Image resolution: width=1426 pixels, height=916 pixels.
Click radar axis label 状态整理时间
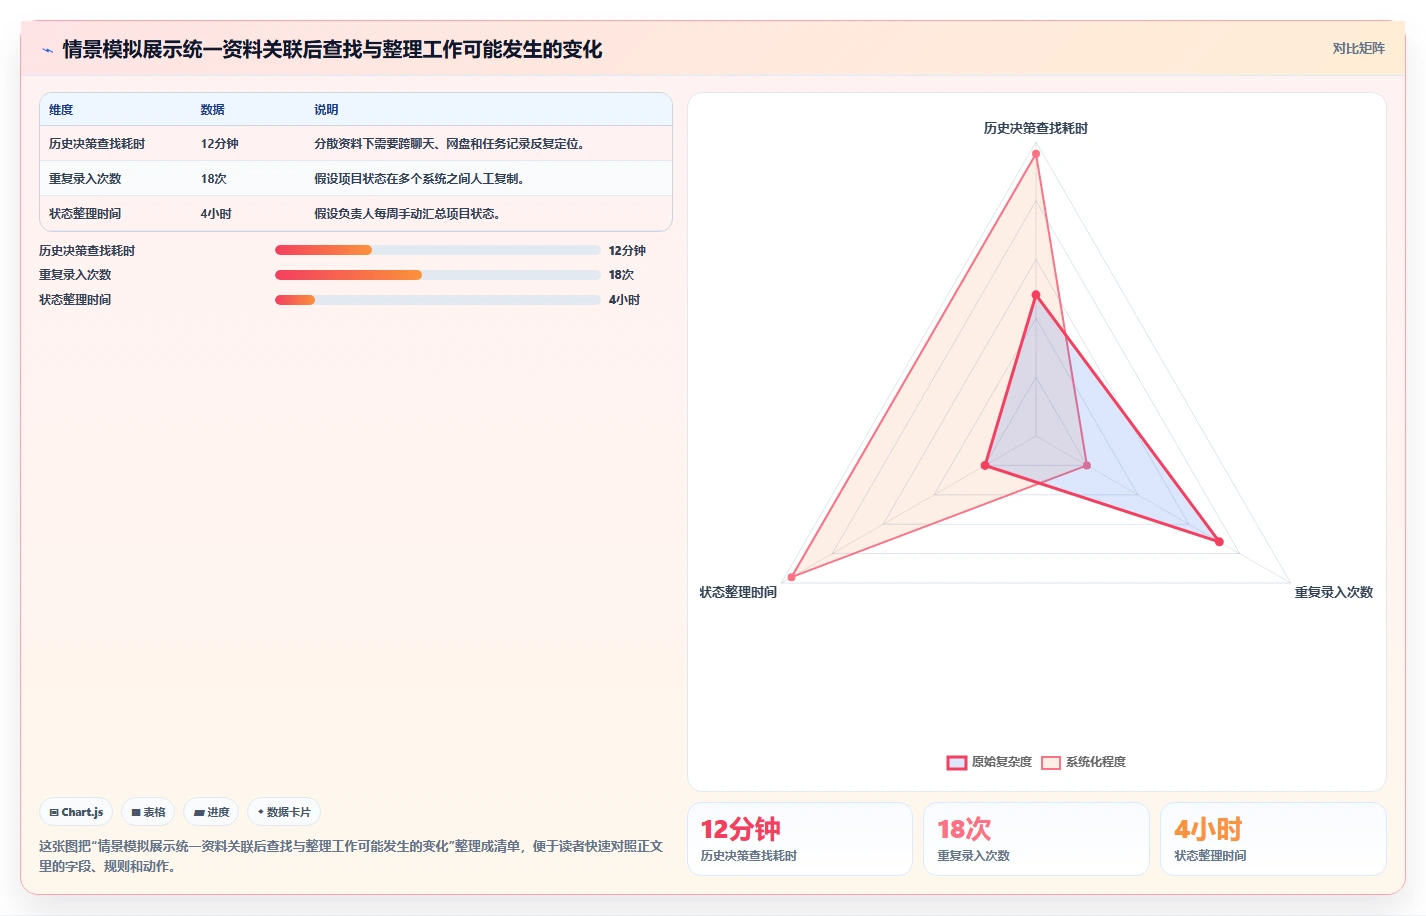pos(738,593)
